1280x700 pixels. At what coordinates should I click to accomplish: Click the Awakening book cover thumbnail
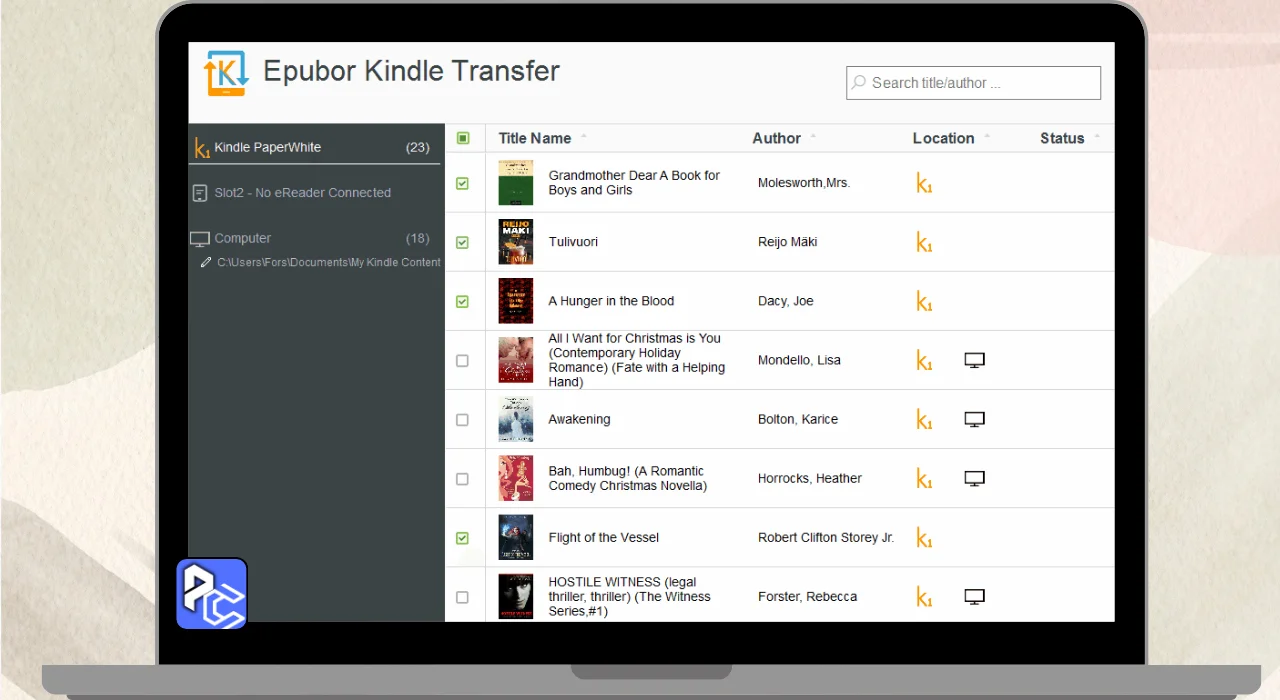516,419
